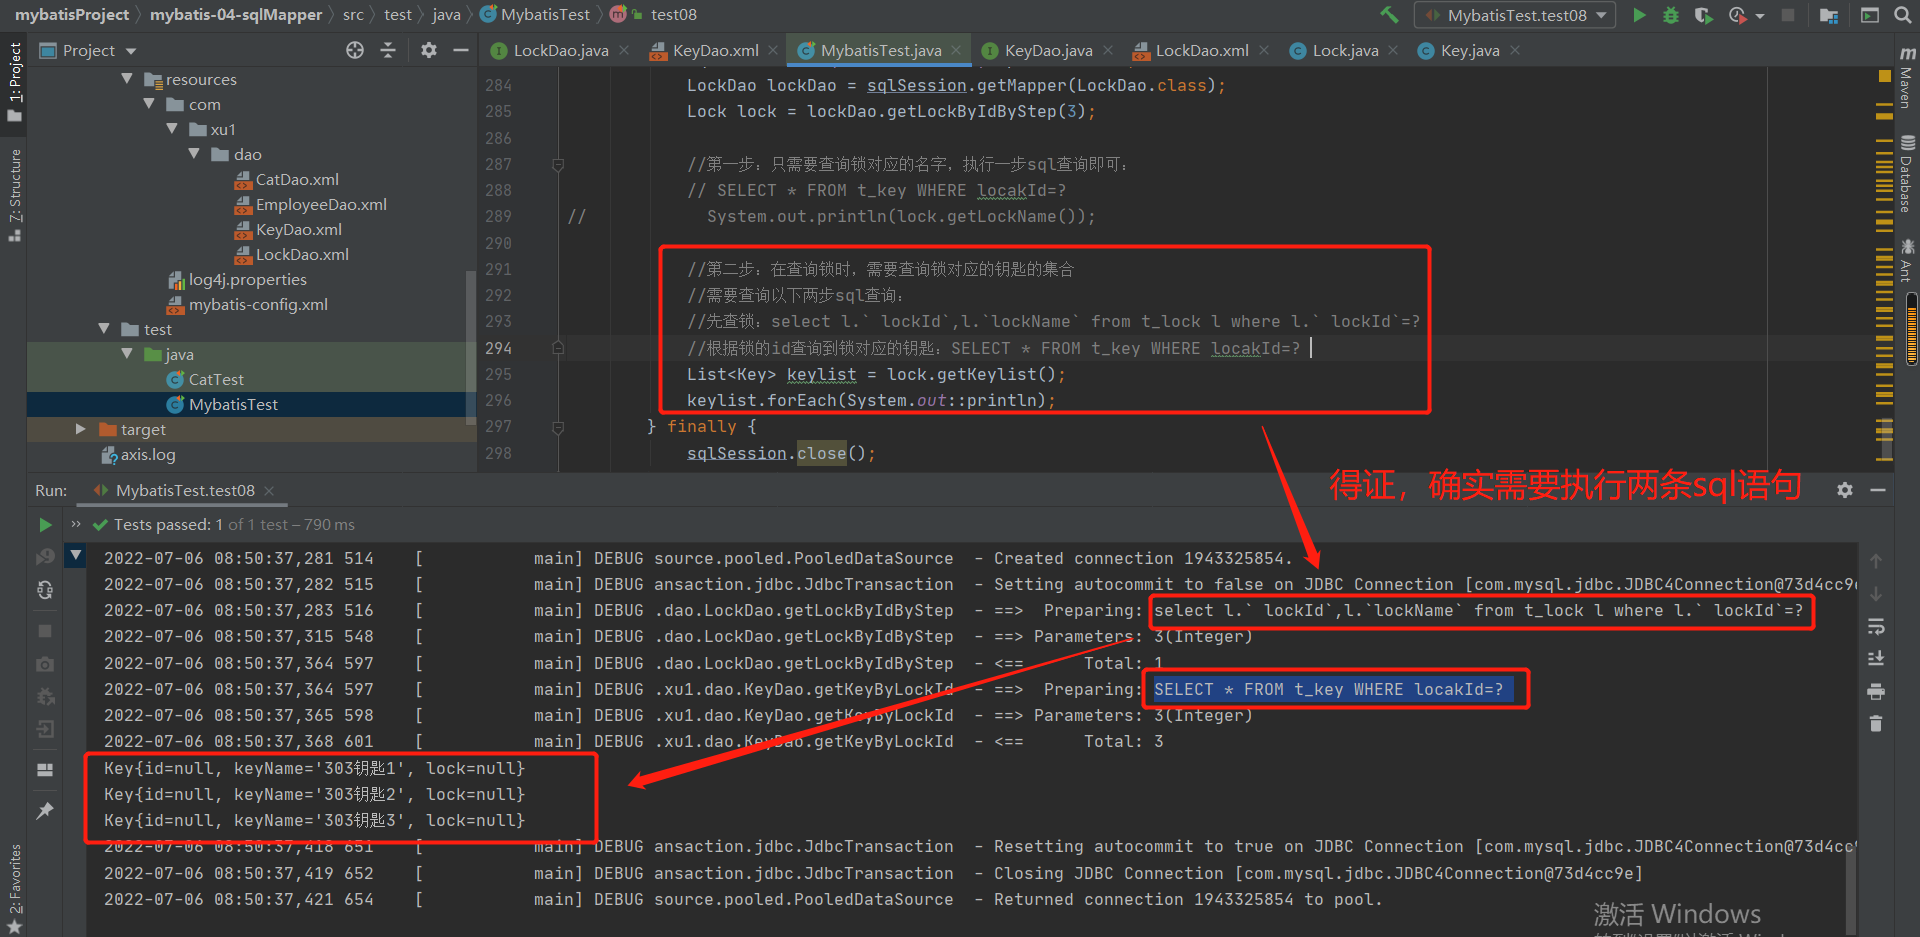Click fold marker at line 287
1920x937 pixels.
click(x=558, y=164)
